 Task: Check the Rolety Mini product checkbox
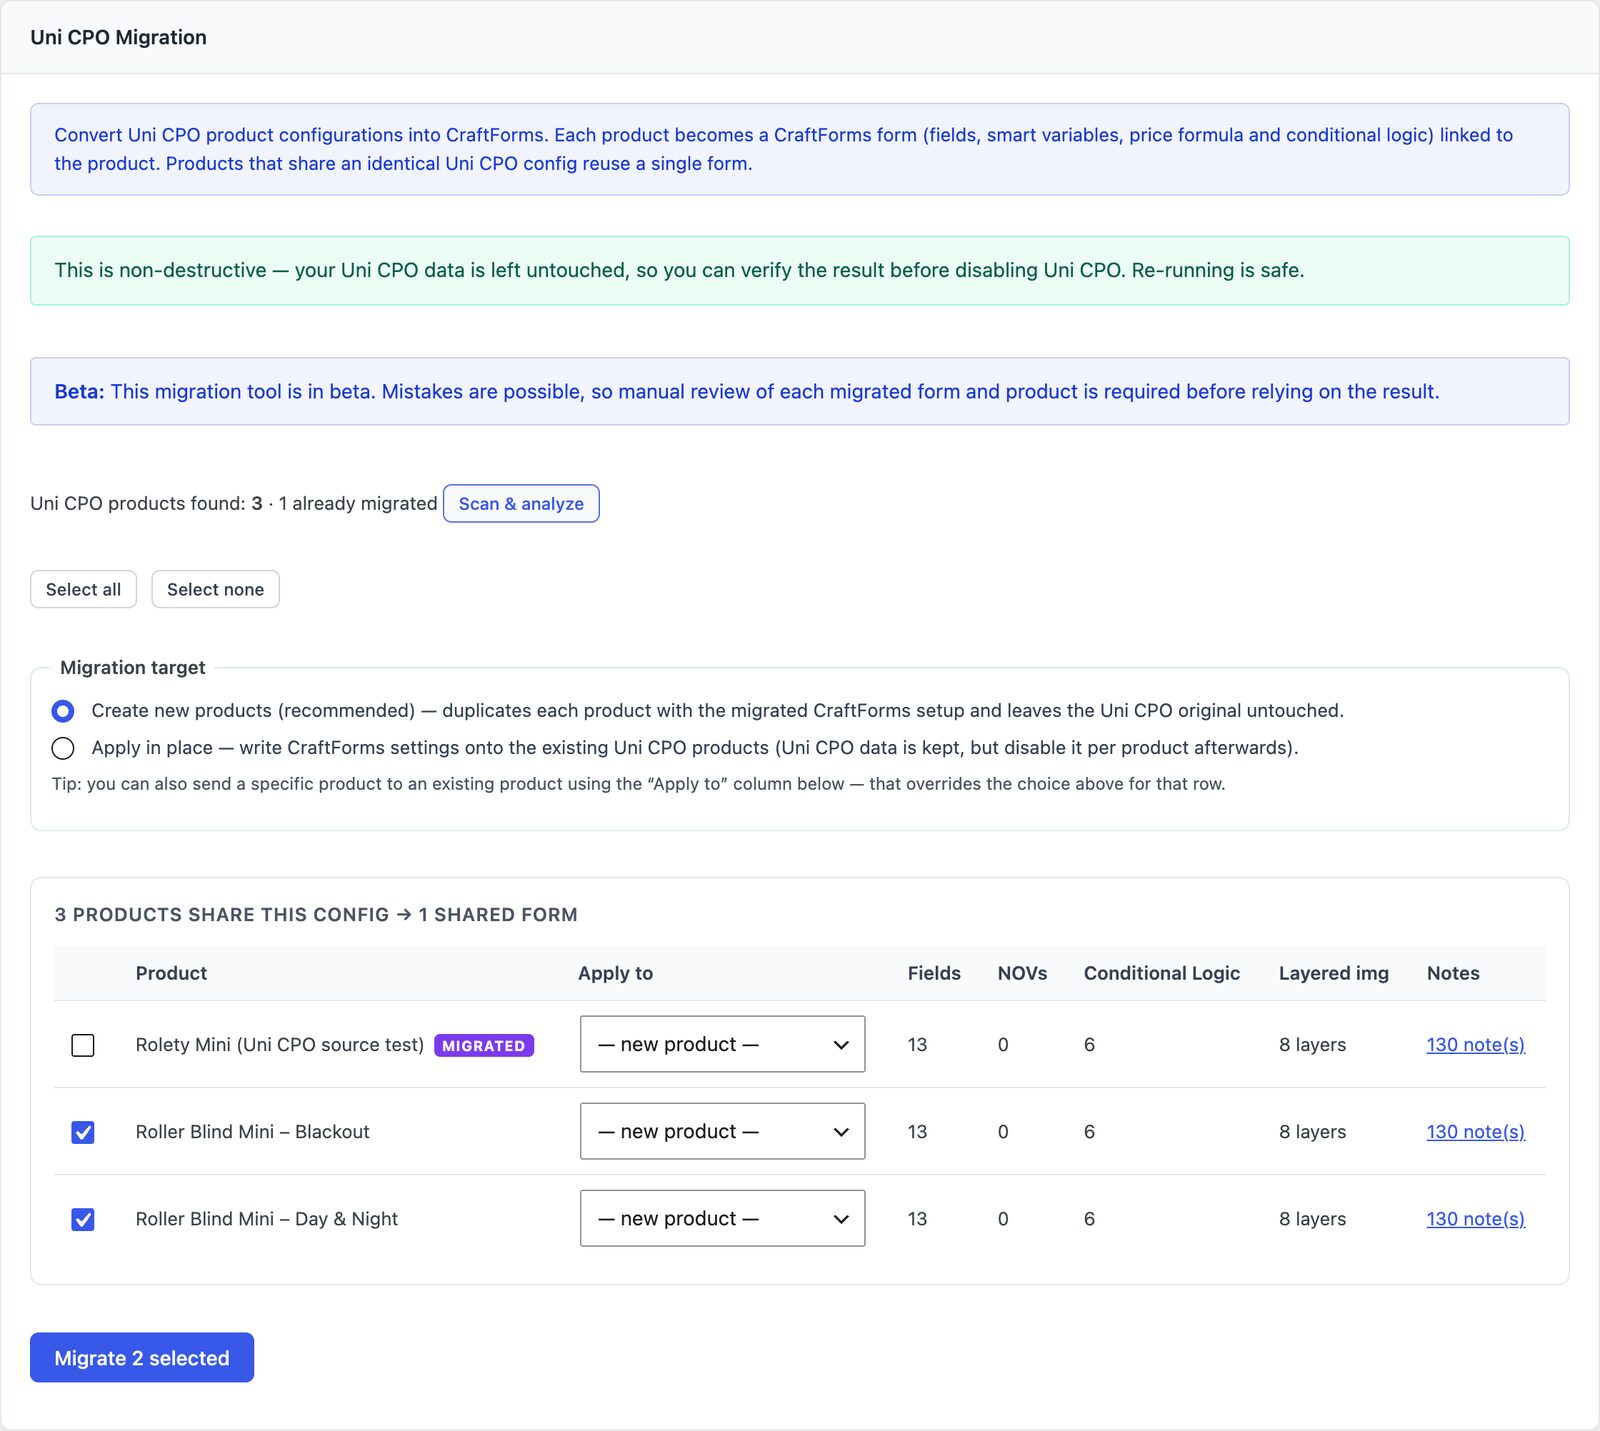pyautogui.click(x=83, y=1045)
